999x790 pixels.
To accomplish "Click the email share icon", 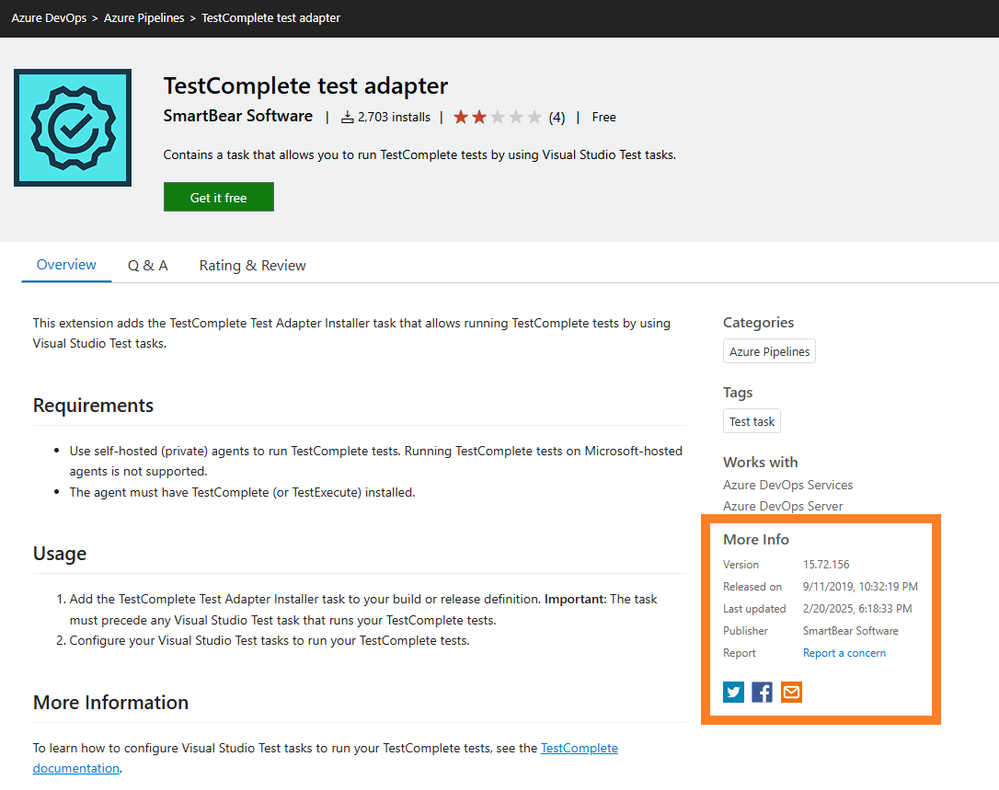I will tap(791, 692).
